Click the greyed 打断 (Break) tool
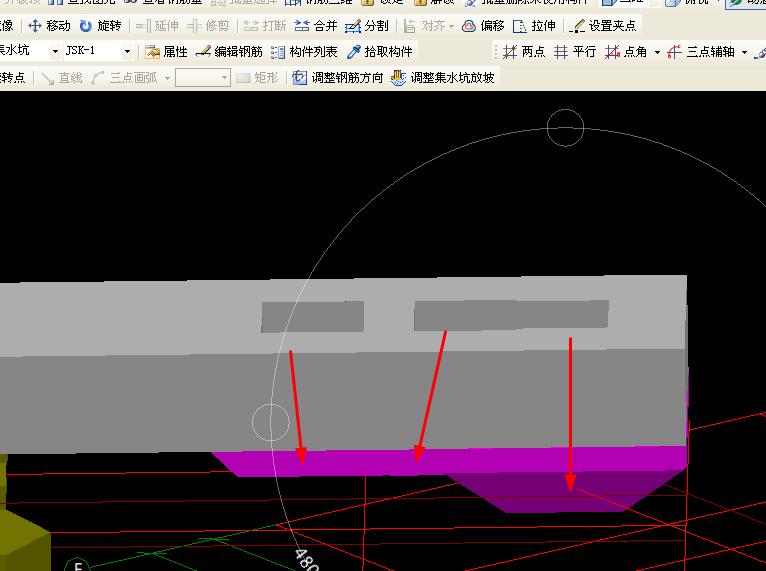The height and width of the screenshot is (571, 766). coord(264,25)
